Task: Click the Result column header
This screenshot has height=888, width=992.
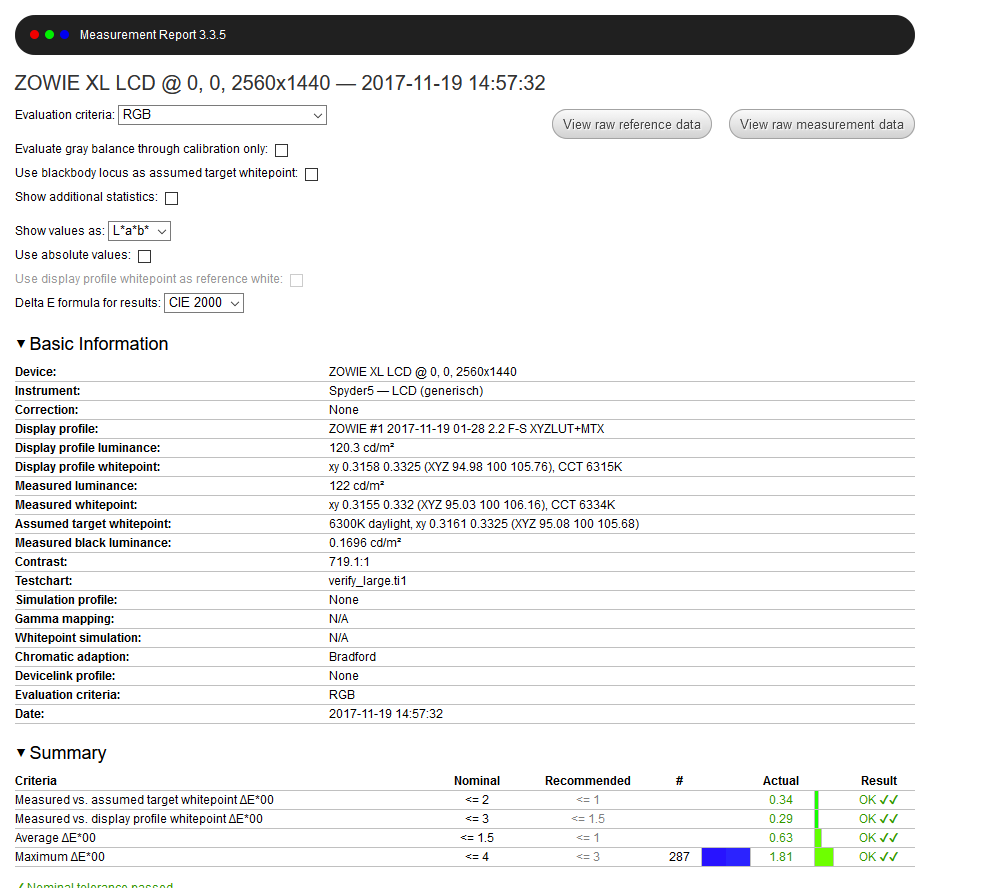Action: pyautogui.click(x=879, y=780)
